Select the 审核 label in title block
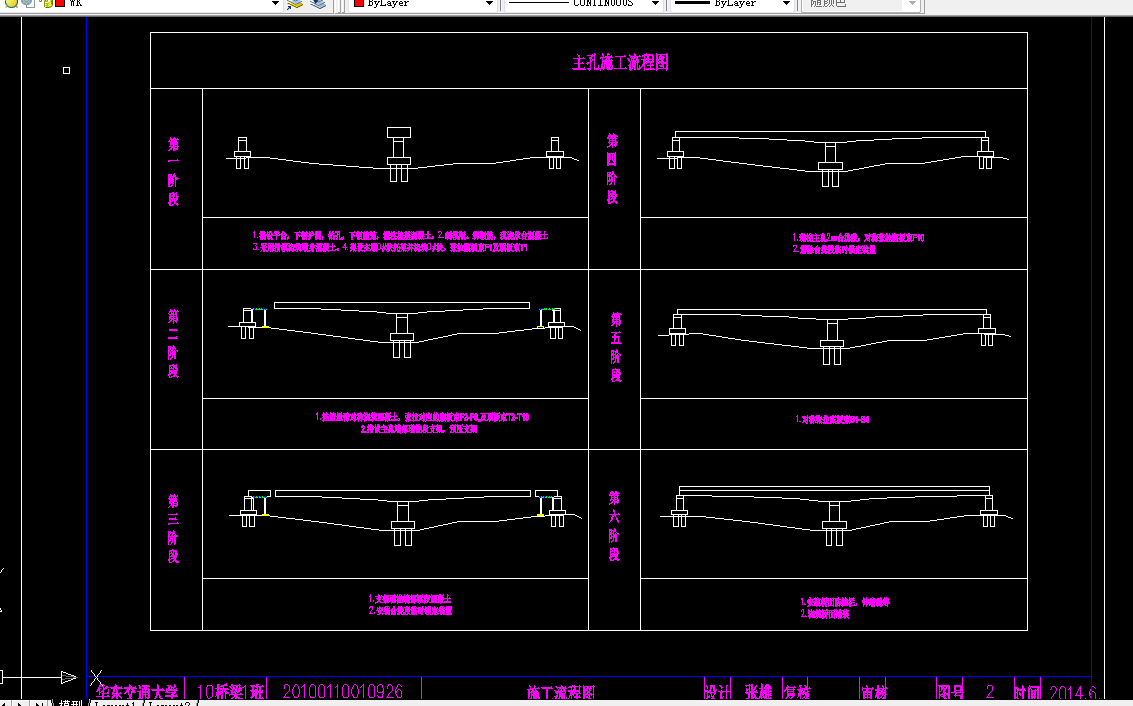Viewport: 1133px width, 706px height. point(874,692)
